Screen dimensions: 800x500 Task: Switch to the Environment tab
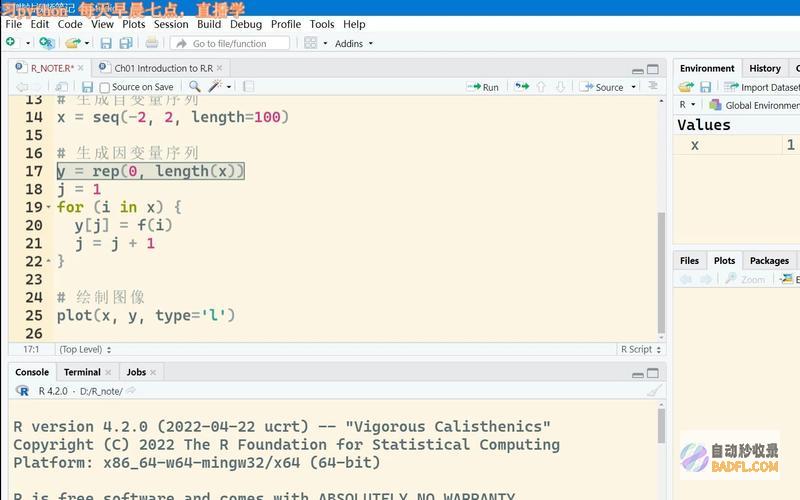[x=707, y=68]
